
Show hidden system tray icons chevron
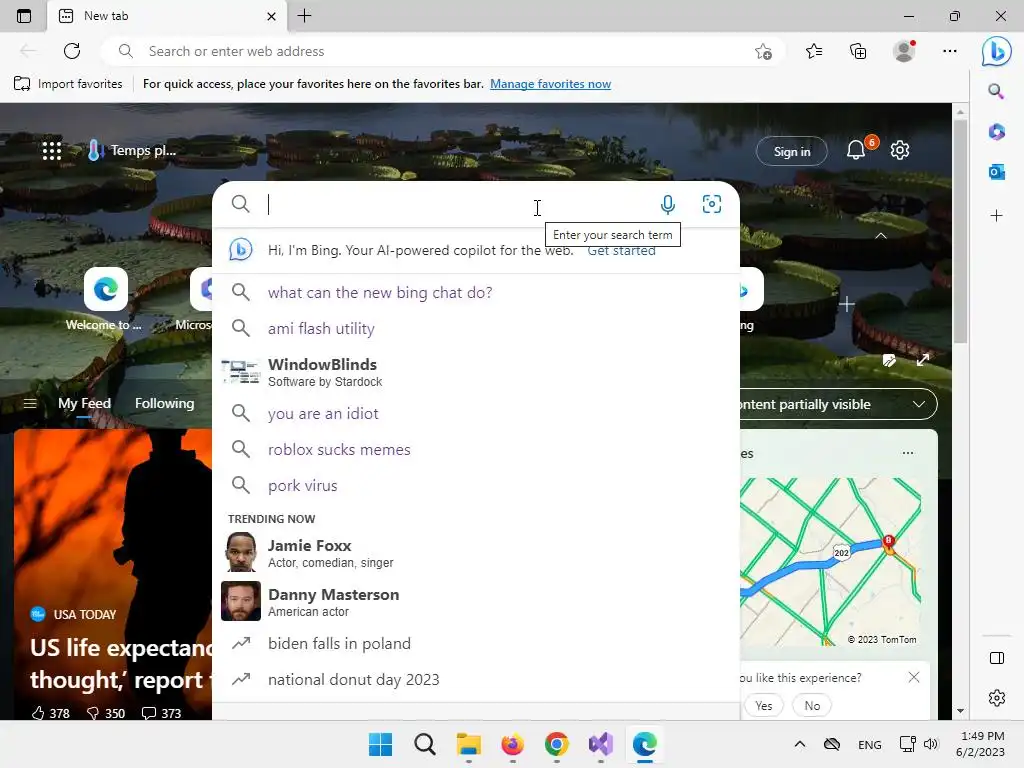click(799, 744)
